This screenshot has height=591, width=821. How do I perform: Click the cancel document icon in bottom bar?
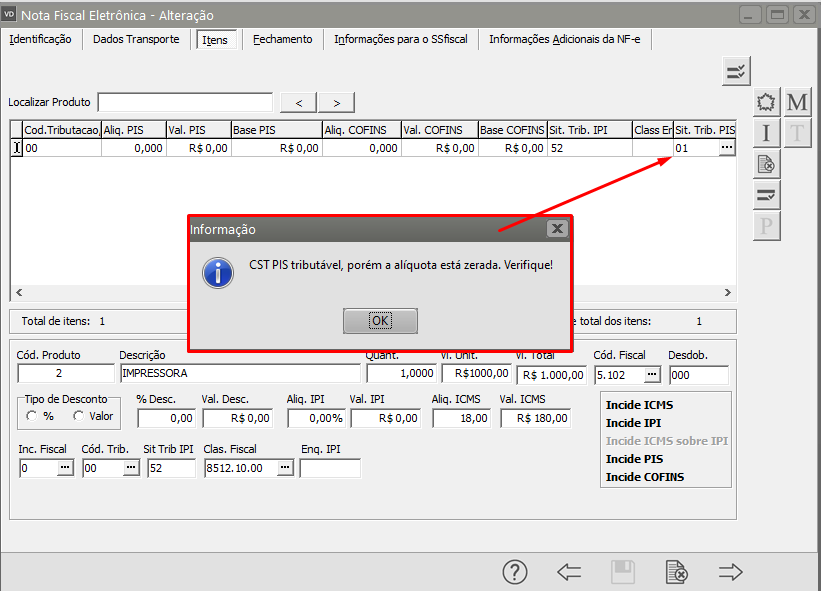[x=677, y=572]
